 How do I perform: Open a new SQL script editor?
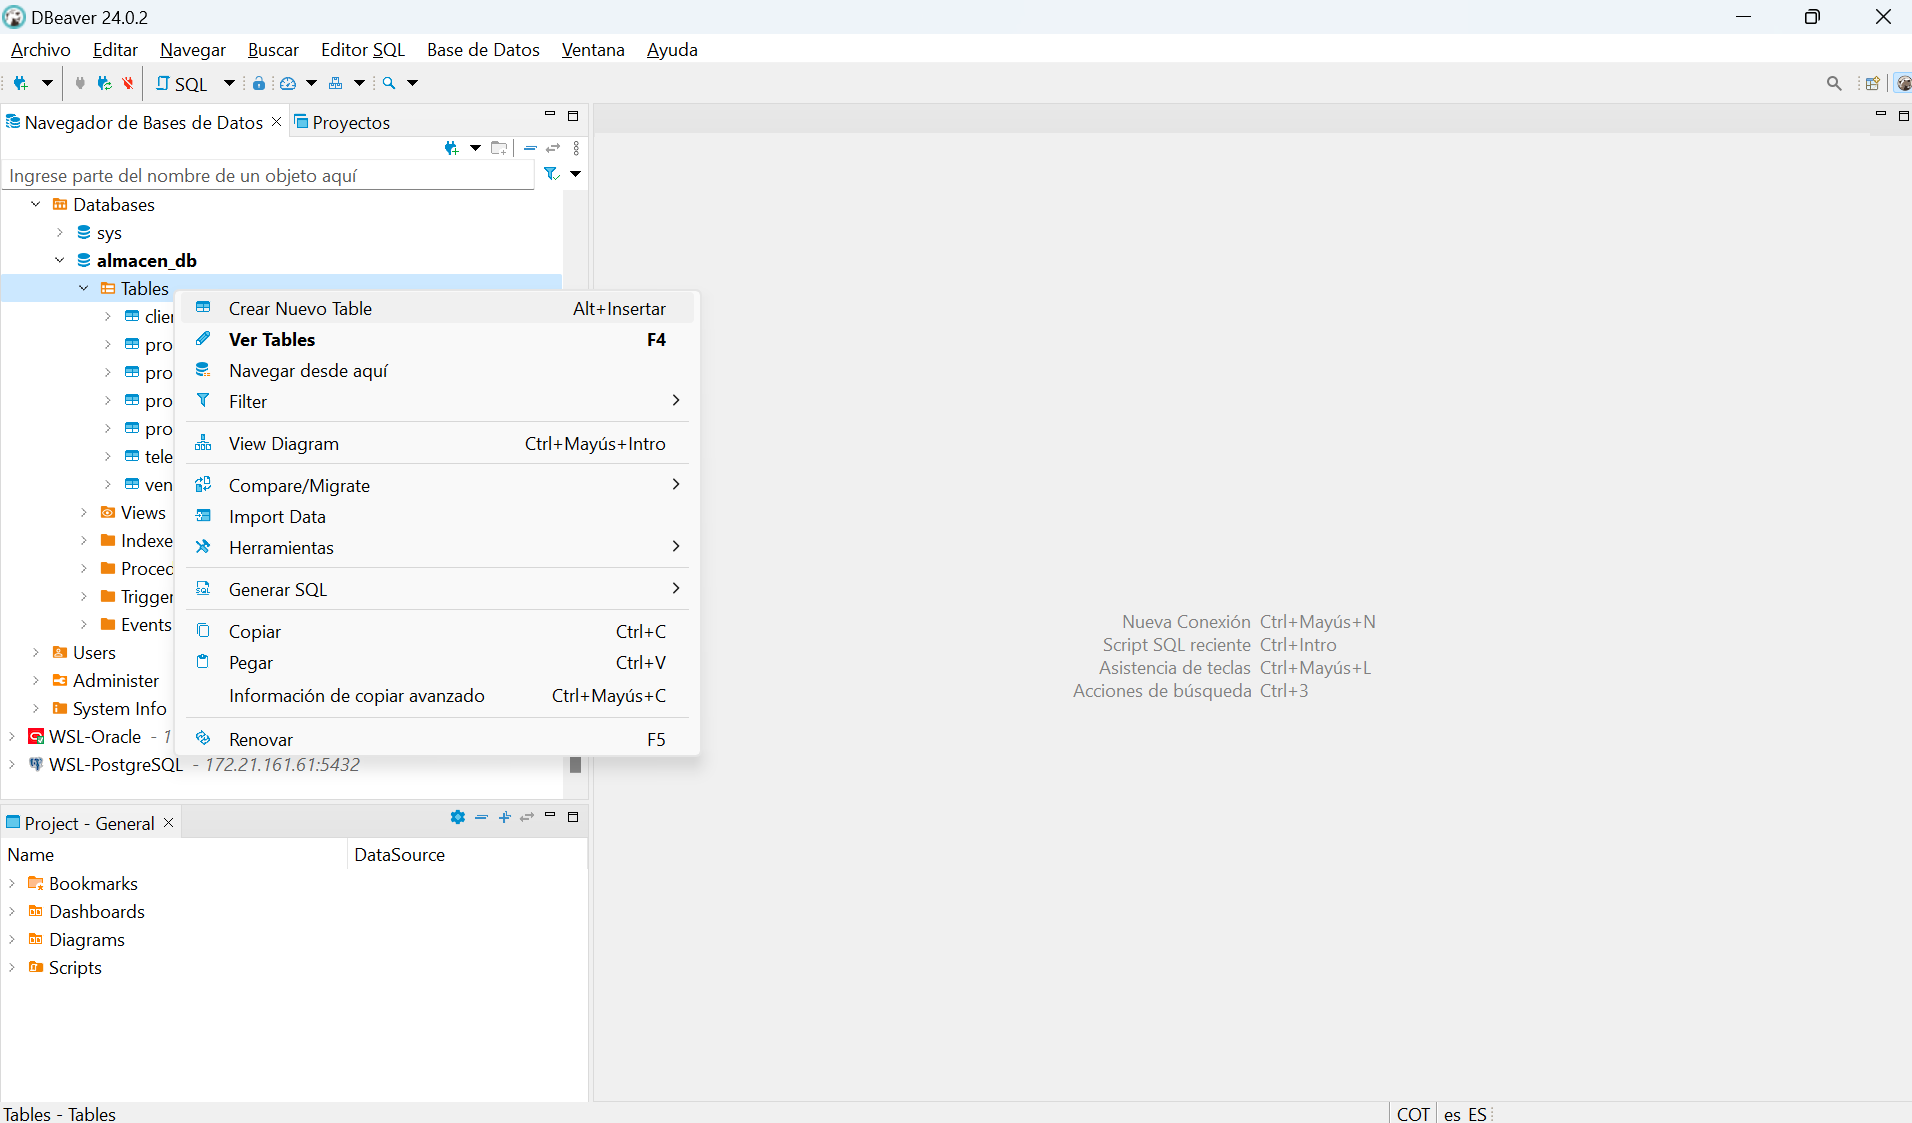tap(181, 84)
